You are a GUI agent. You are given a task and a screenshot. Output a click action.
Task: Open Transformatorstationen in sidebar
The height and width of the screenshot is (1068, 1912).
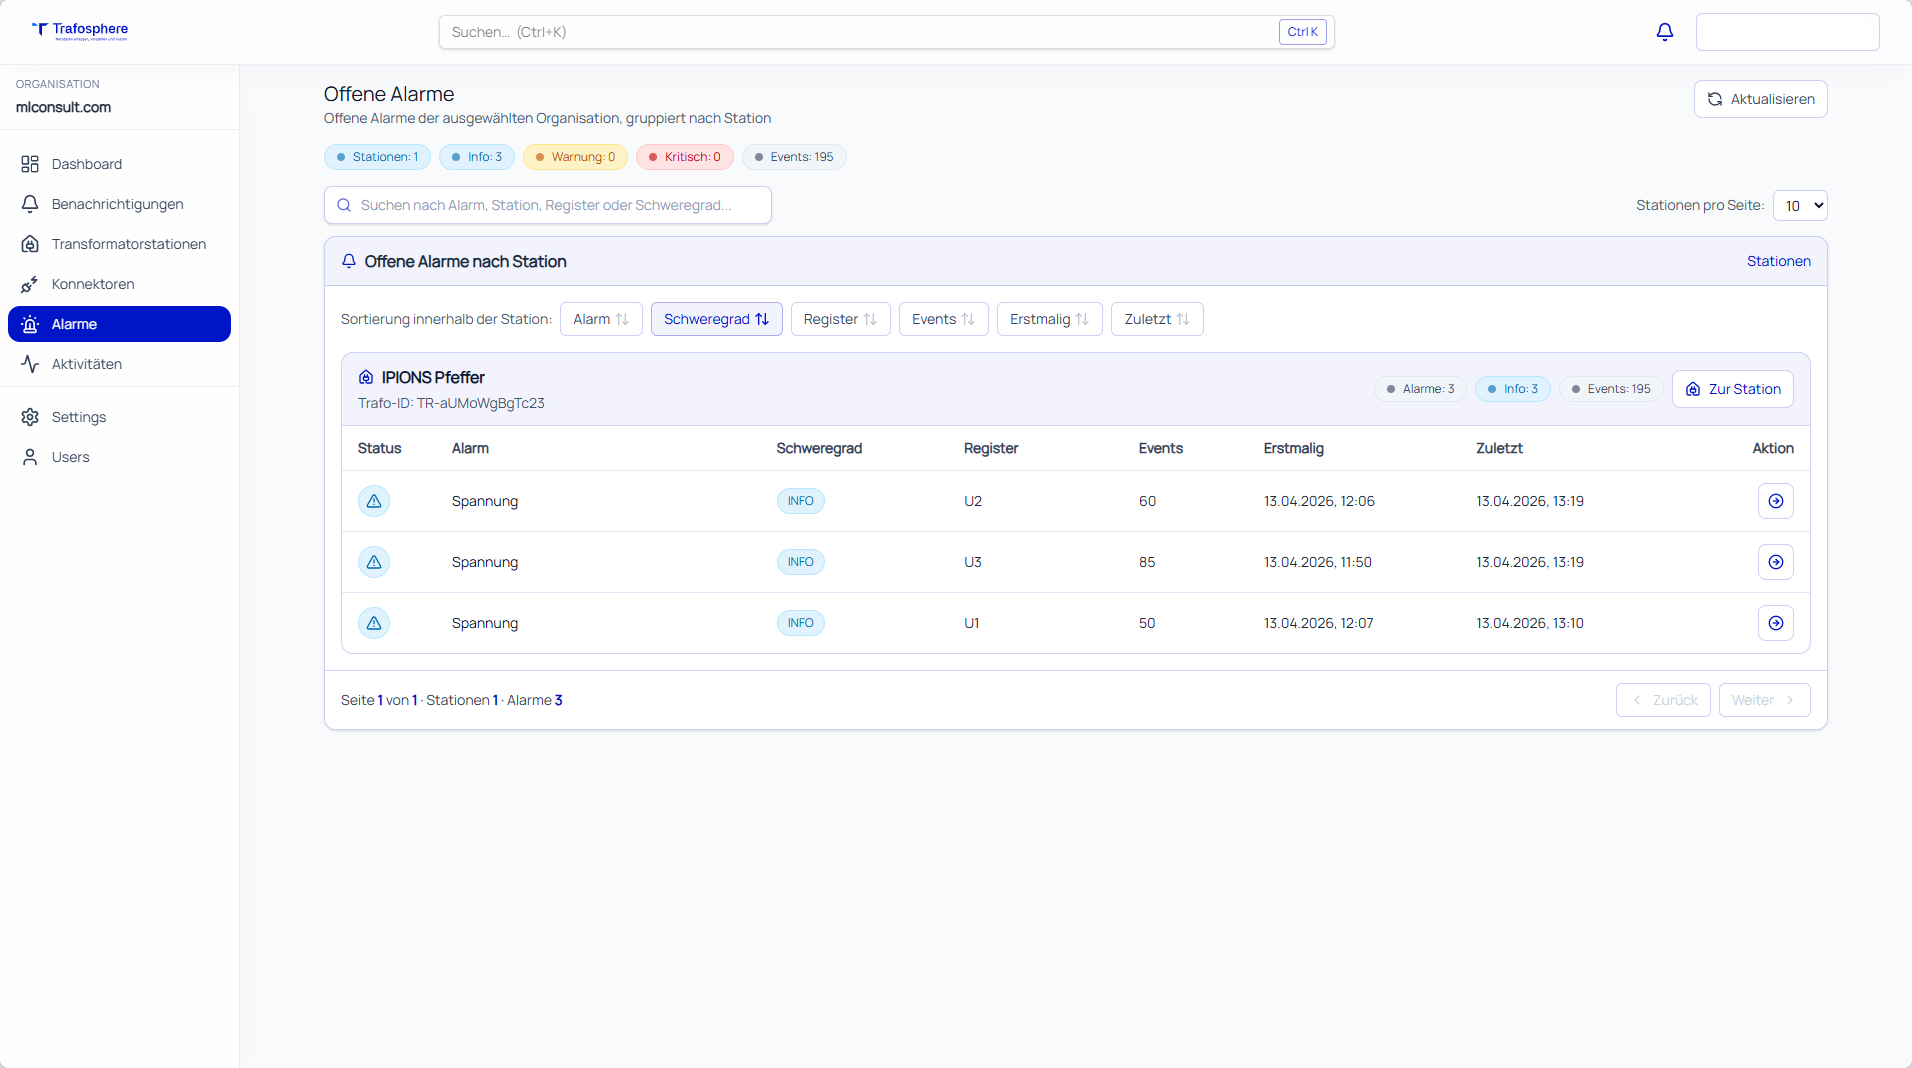128,244
